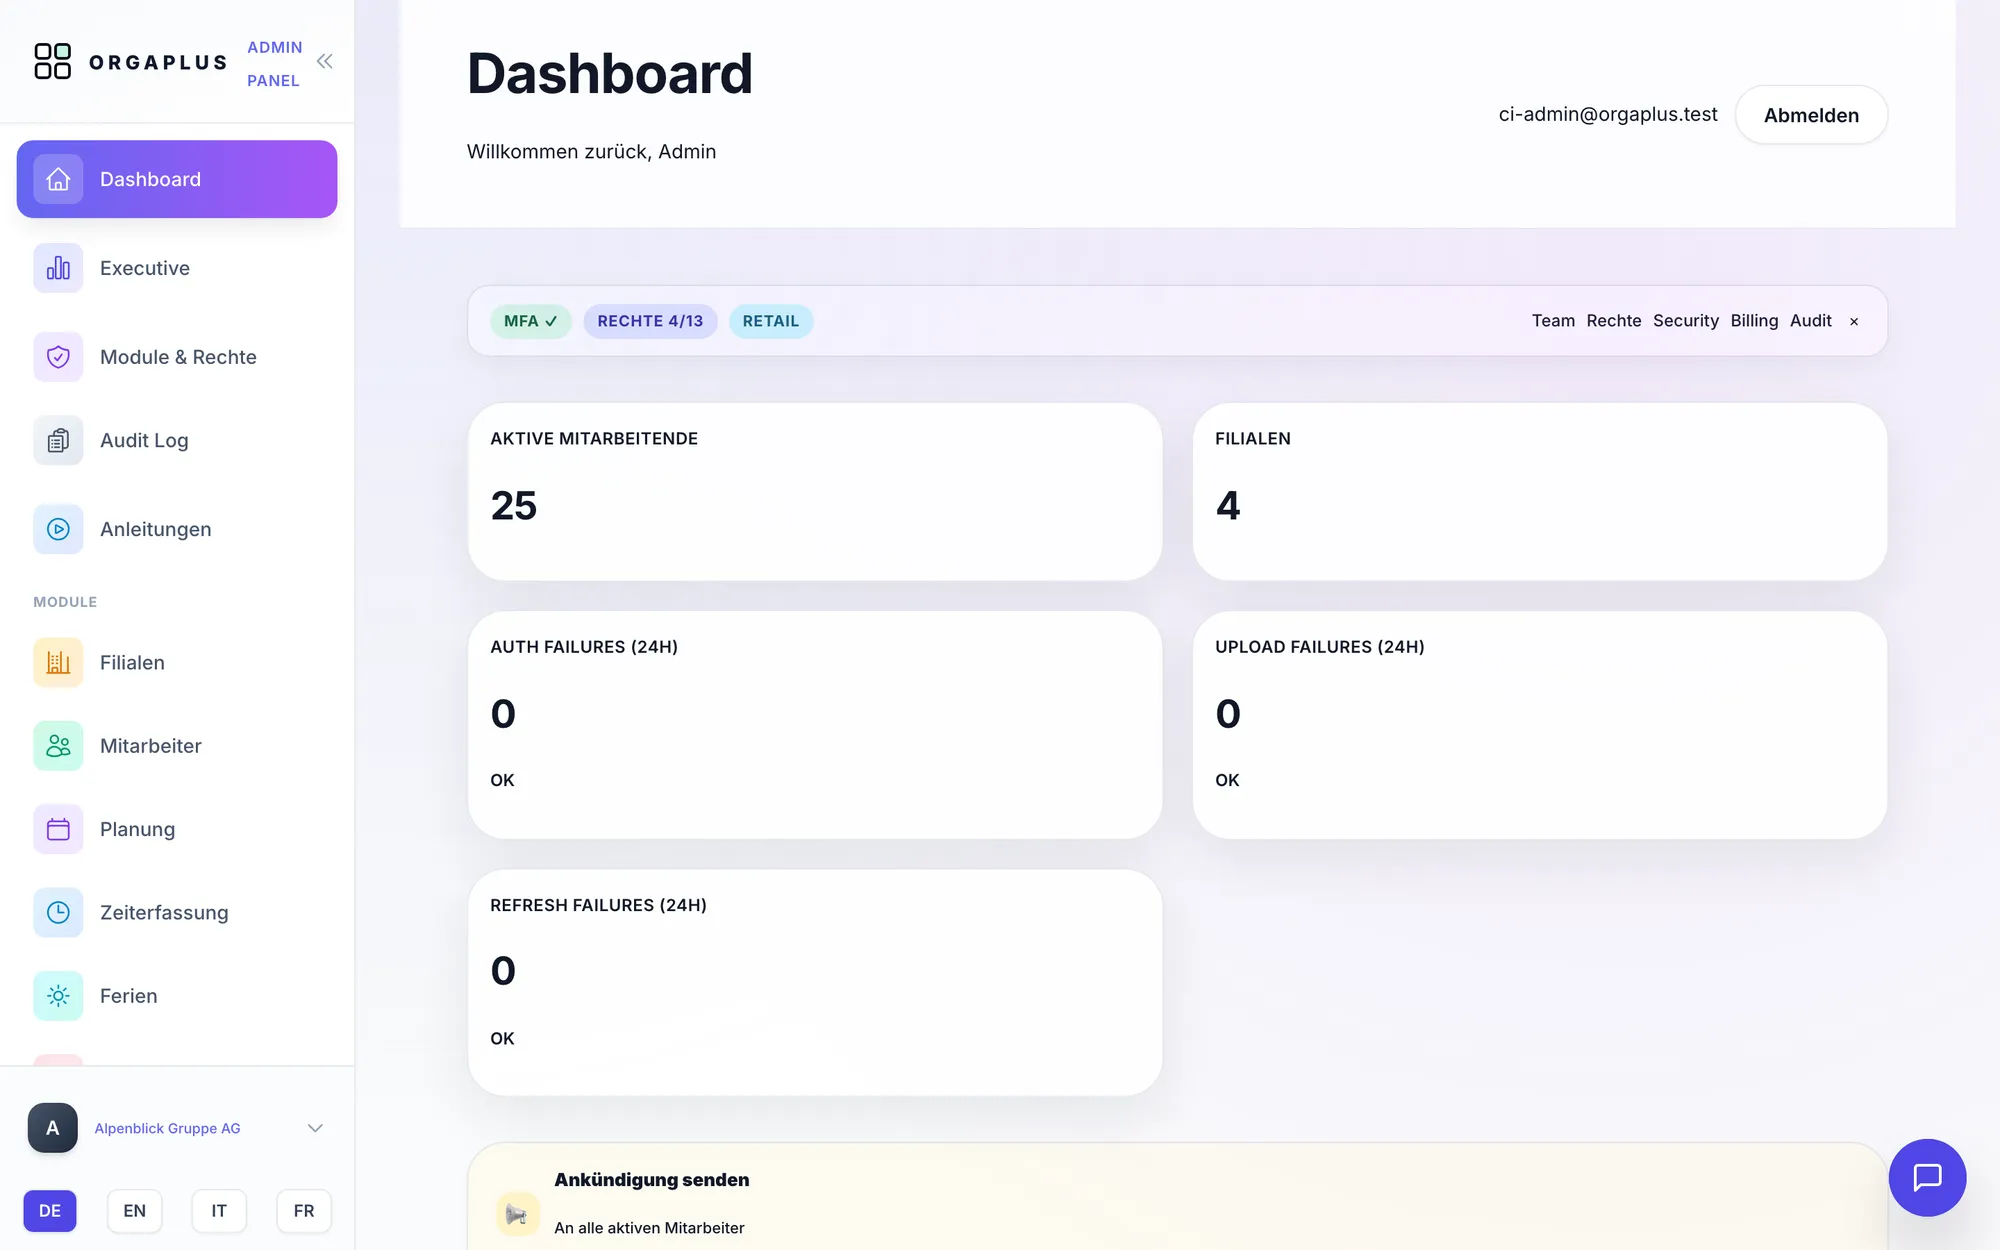Click the 'An alle aktiven Mitarbeiter' text
2000x1250 pixels.
[x=649, y=1228]
